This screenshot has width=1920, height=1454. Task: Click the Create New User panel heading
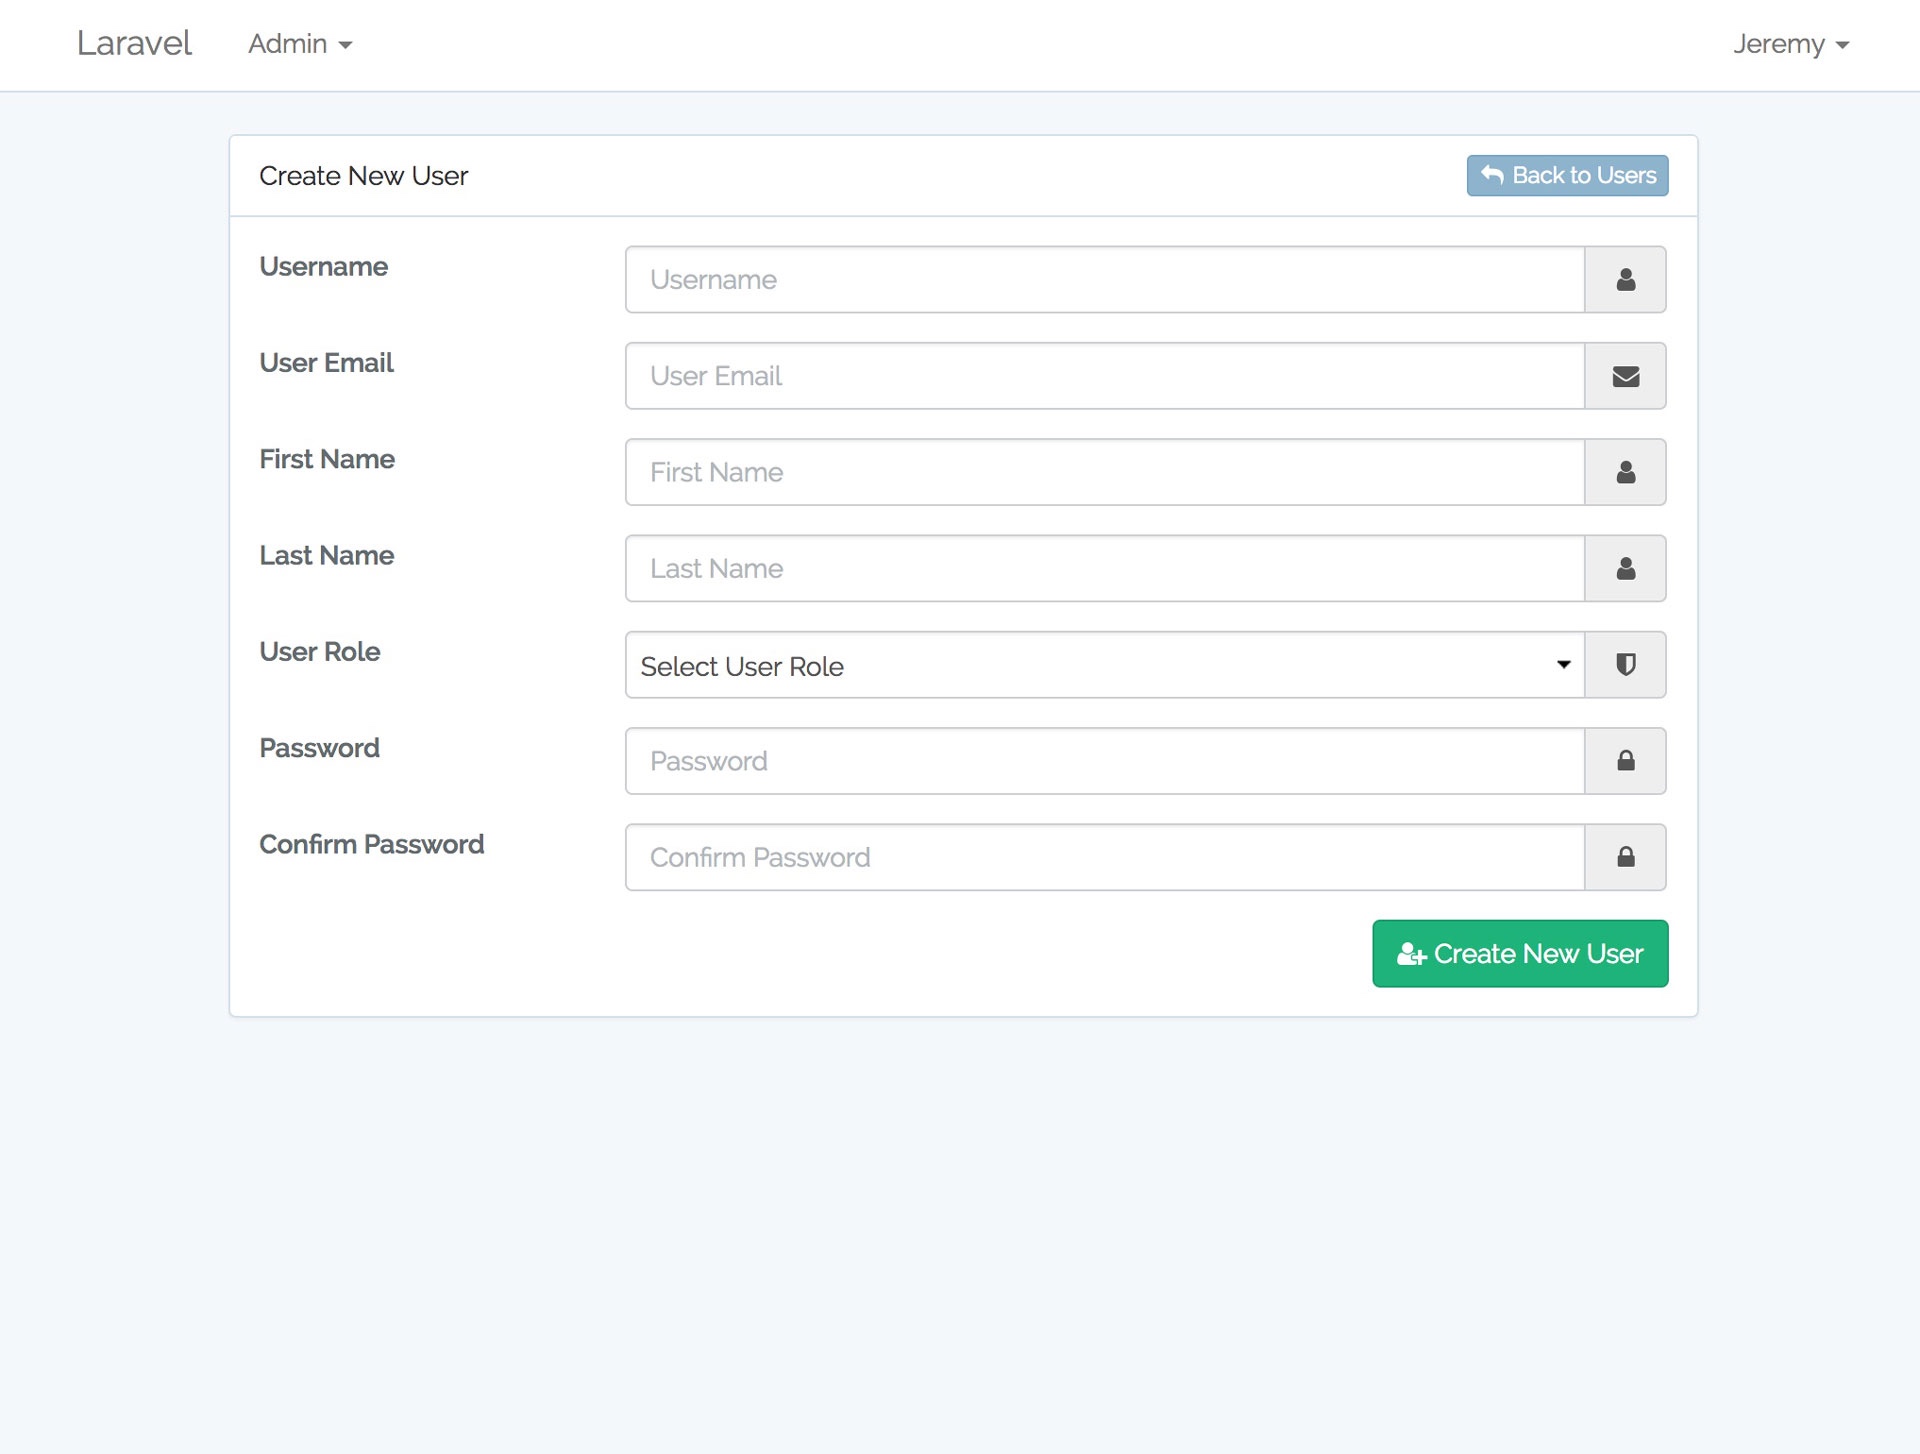[363, 176]
